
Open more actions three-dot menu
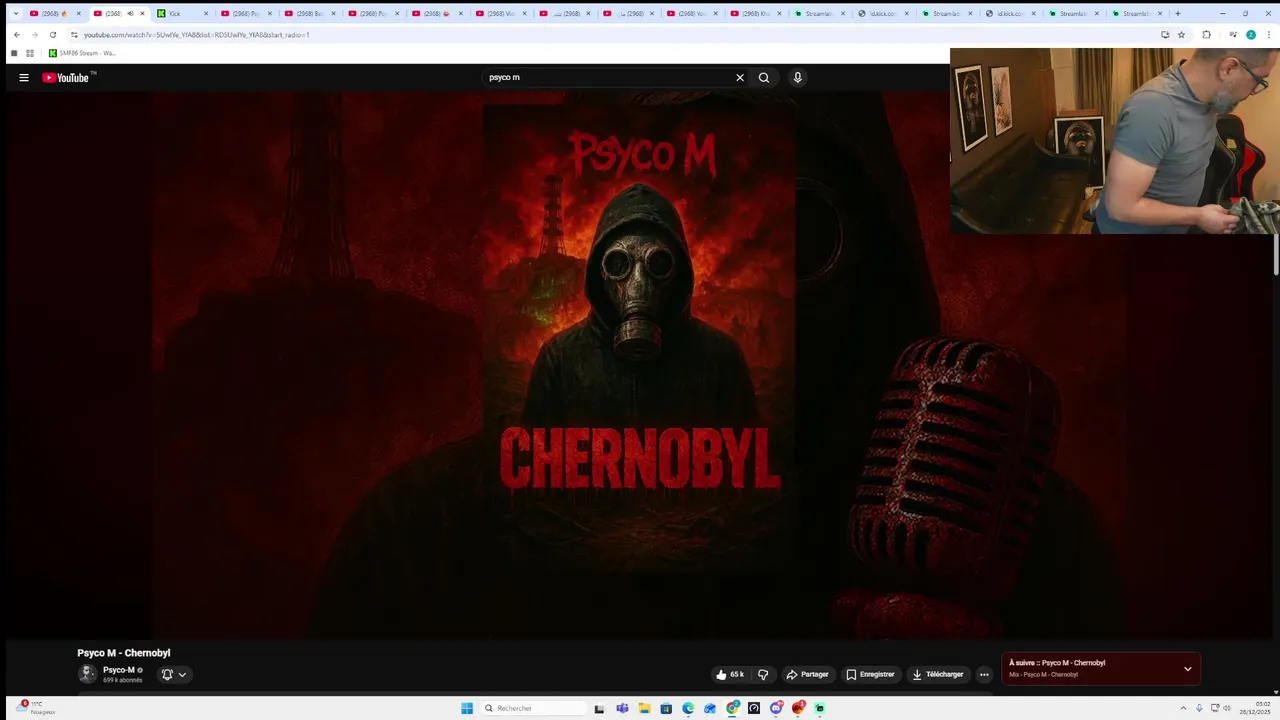pyautogui.click(x=984, y=674)
